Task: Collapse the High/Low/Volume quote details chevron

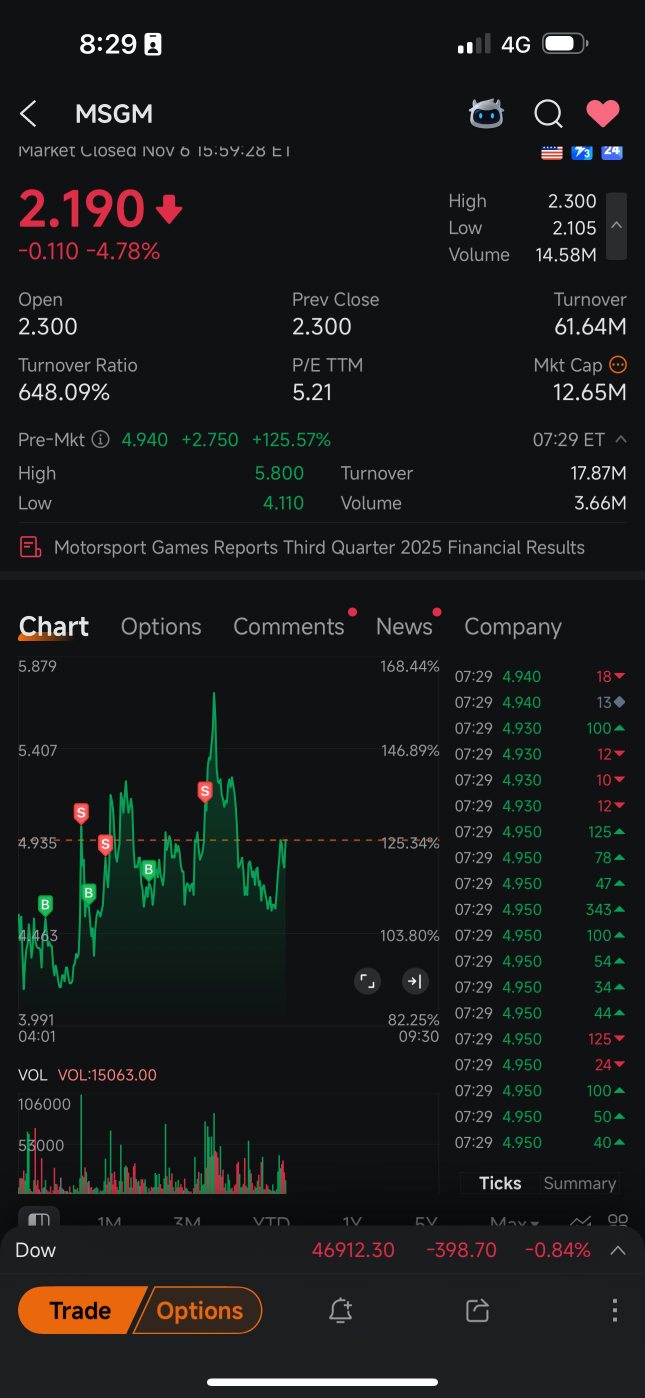Action: pos(617,226)
